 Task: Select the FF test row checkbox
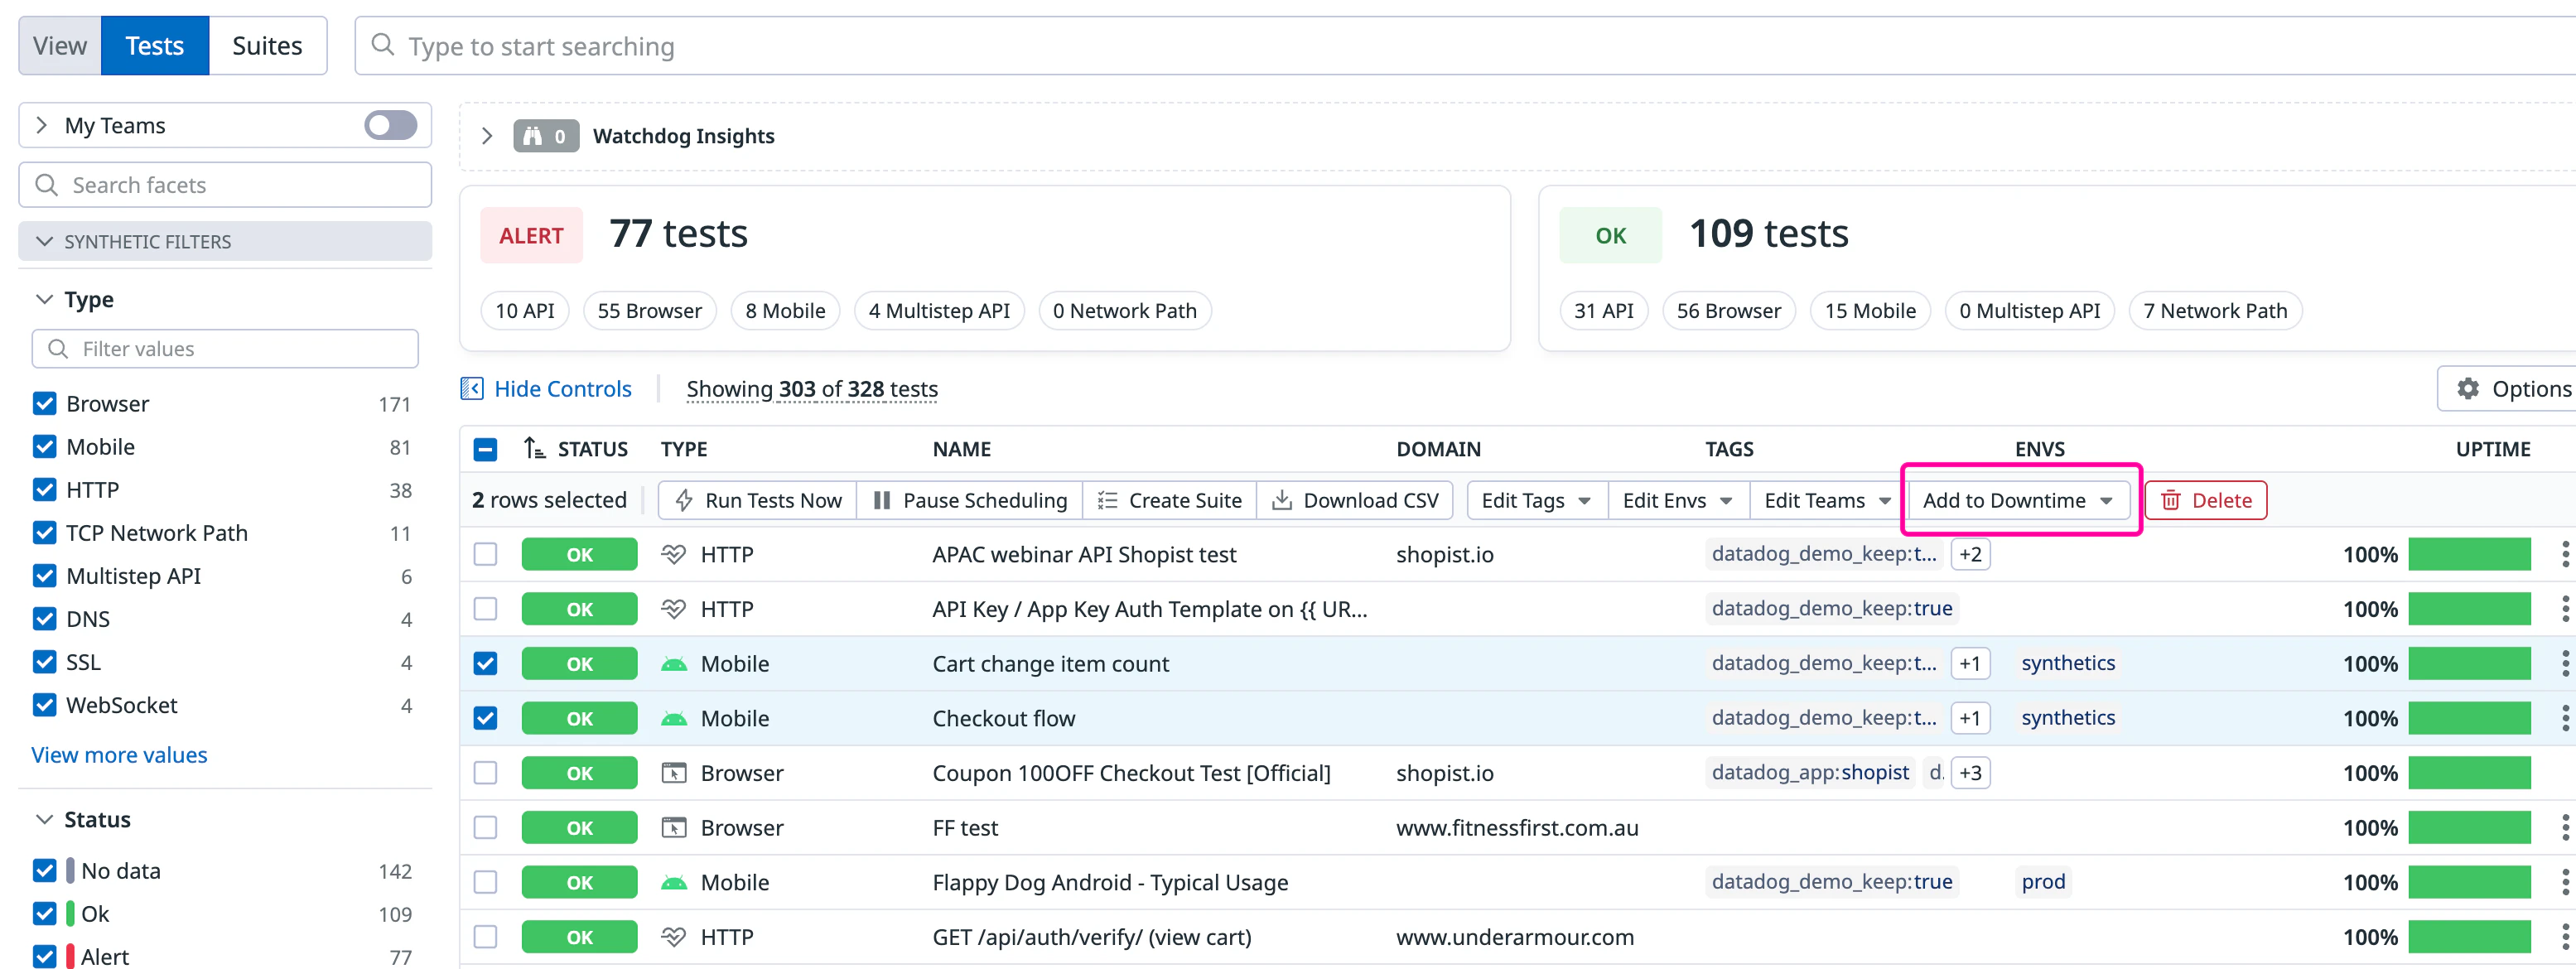485,828
